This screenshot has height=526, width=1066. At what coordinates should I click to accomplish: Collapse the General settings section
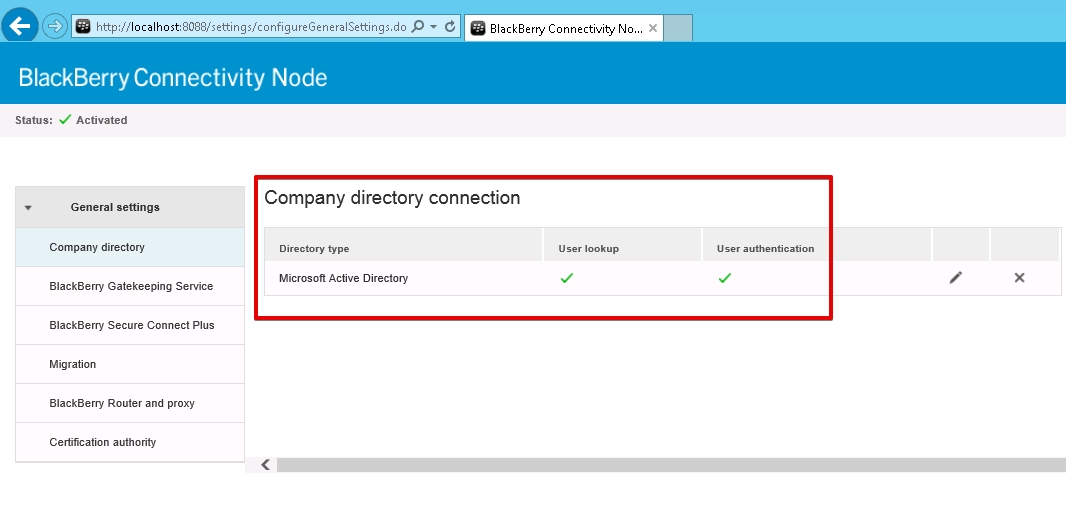tap(28, 208)
